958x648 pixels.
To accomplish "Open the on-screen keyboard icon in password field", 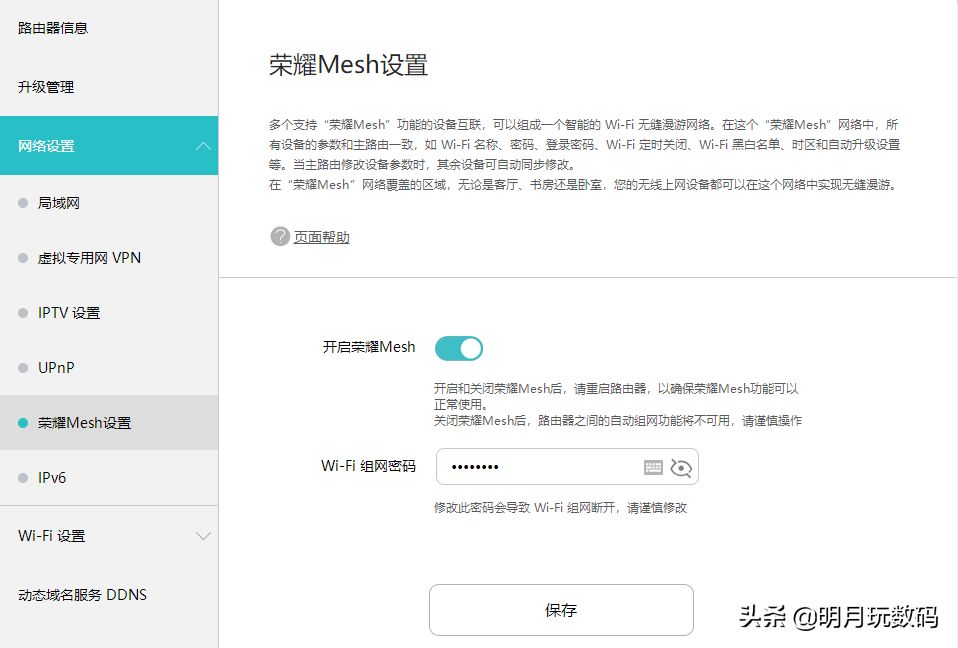I will [653, 467].
